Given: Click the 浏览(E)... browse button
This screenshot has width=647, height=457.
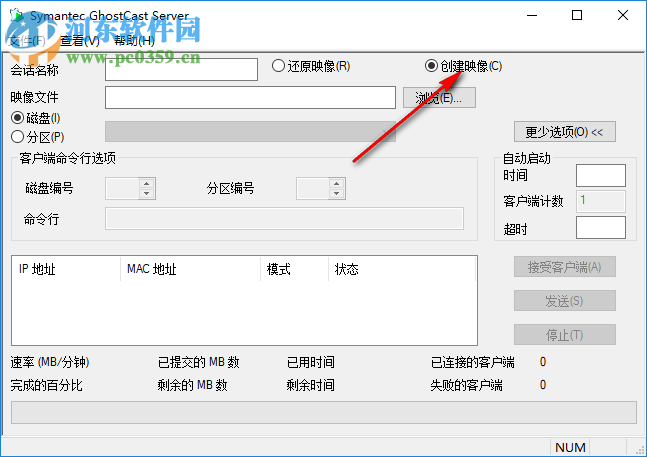Looking at the screenshot, I should pyautogui.click(x=439, y=98).
